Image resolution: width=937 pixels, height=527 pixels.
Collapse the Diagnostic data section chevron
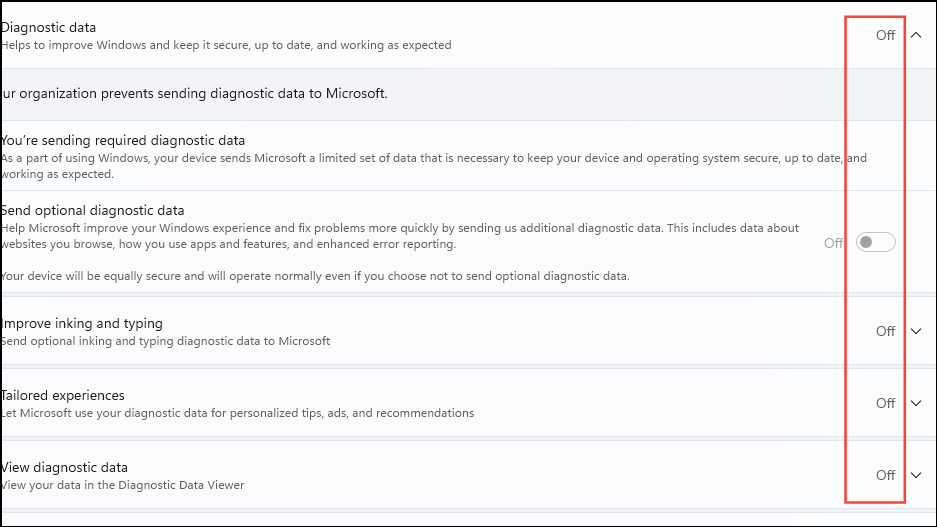click(917, 35)
